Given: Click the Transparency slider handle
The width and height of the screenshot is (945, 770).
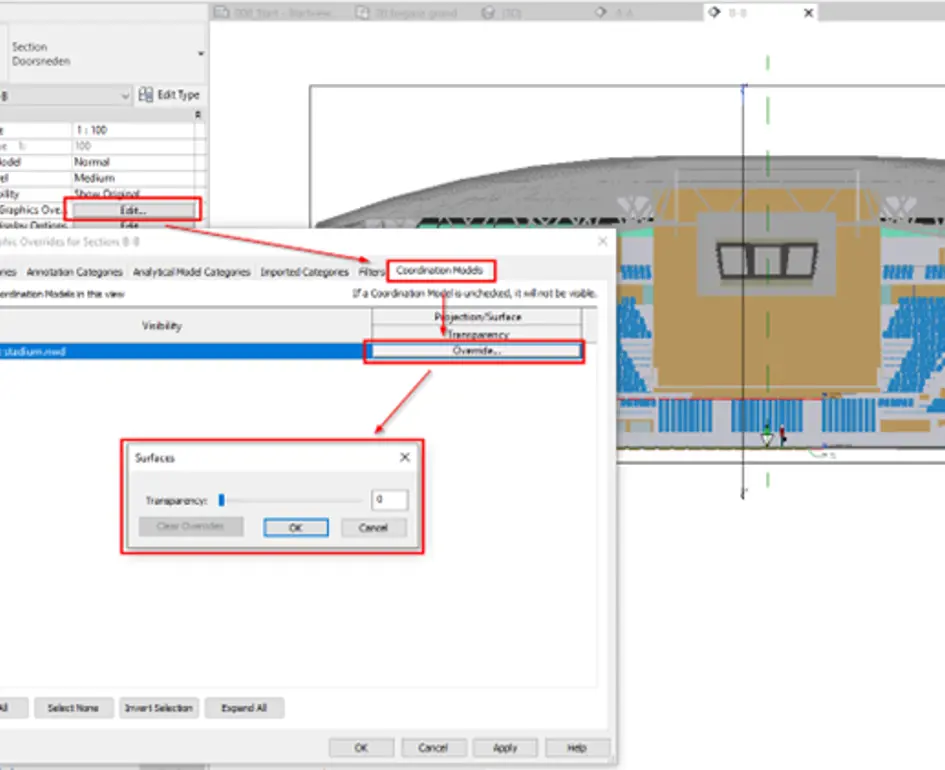Looking at the screenshot, I should pyautogui.click(x=222, y=500).
